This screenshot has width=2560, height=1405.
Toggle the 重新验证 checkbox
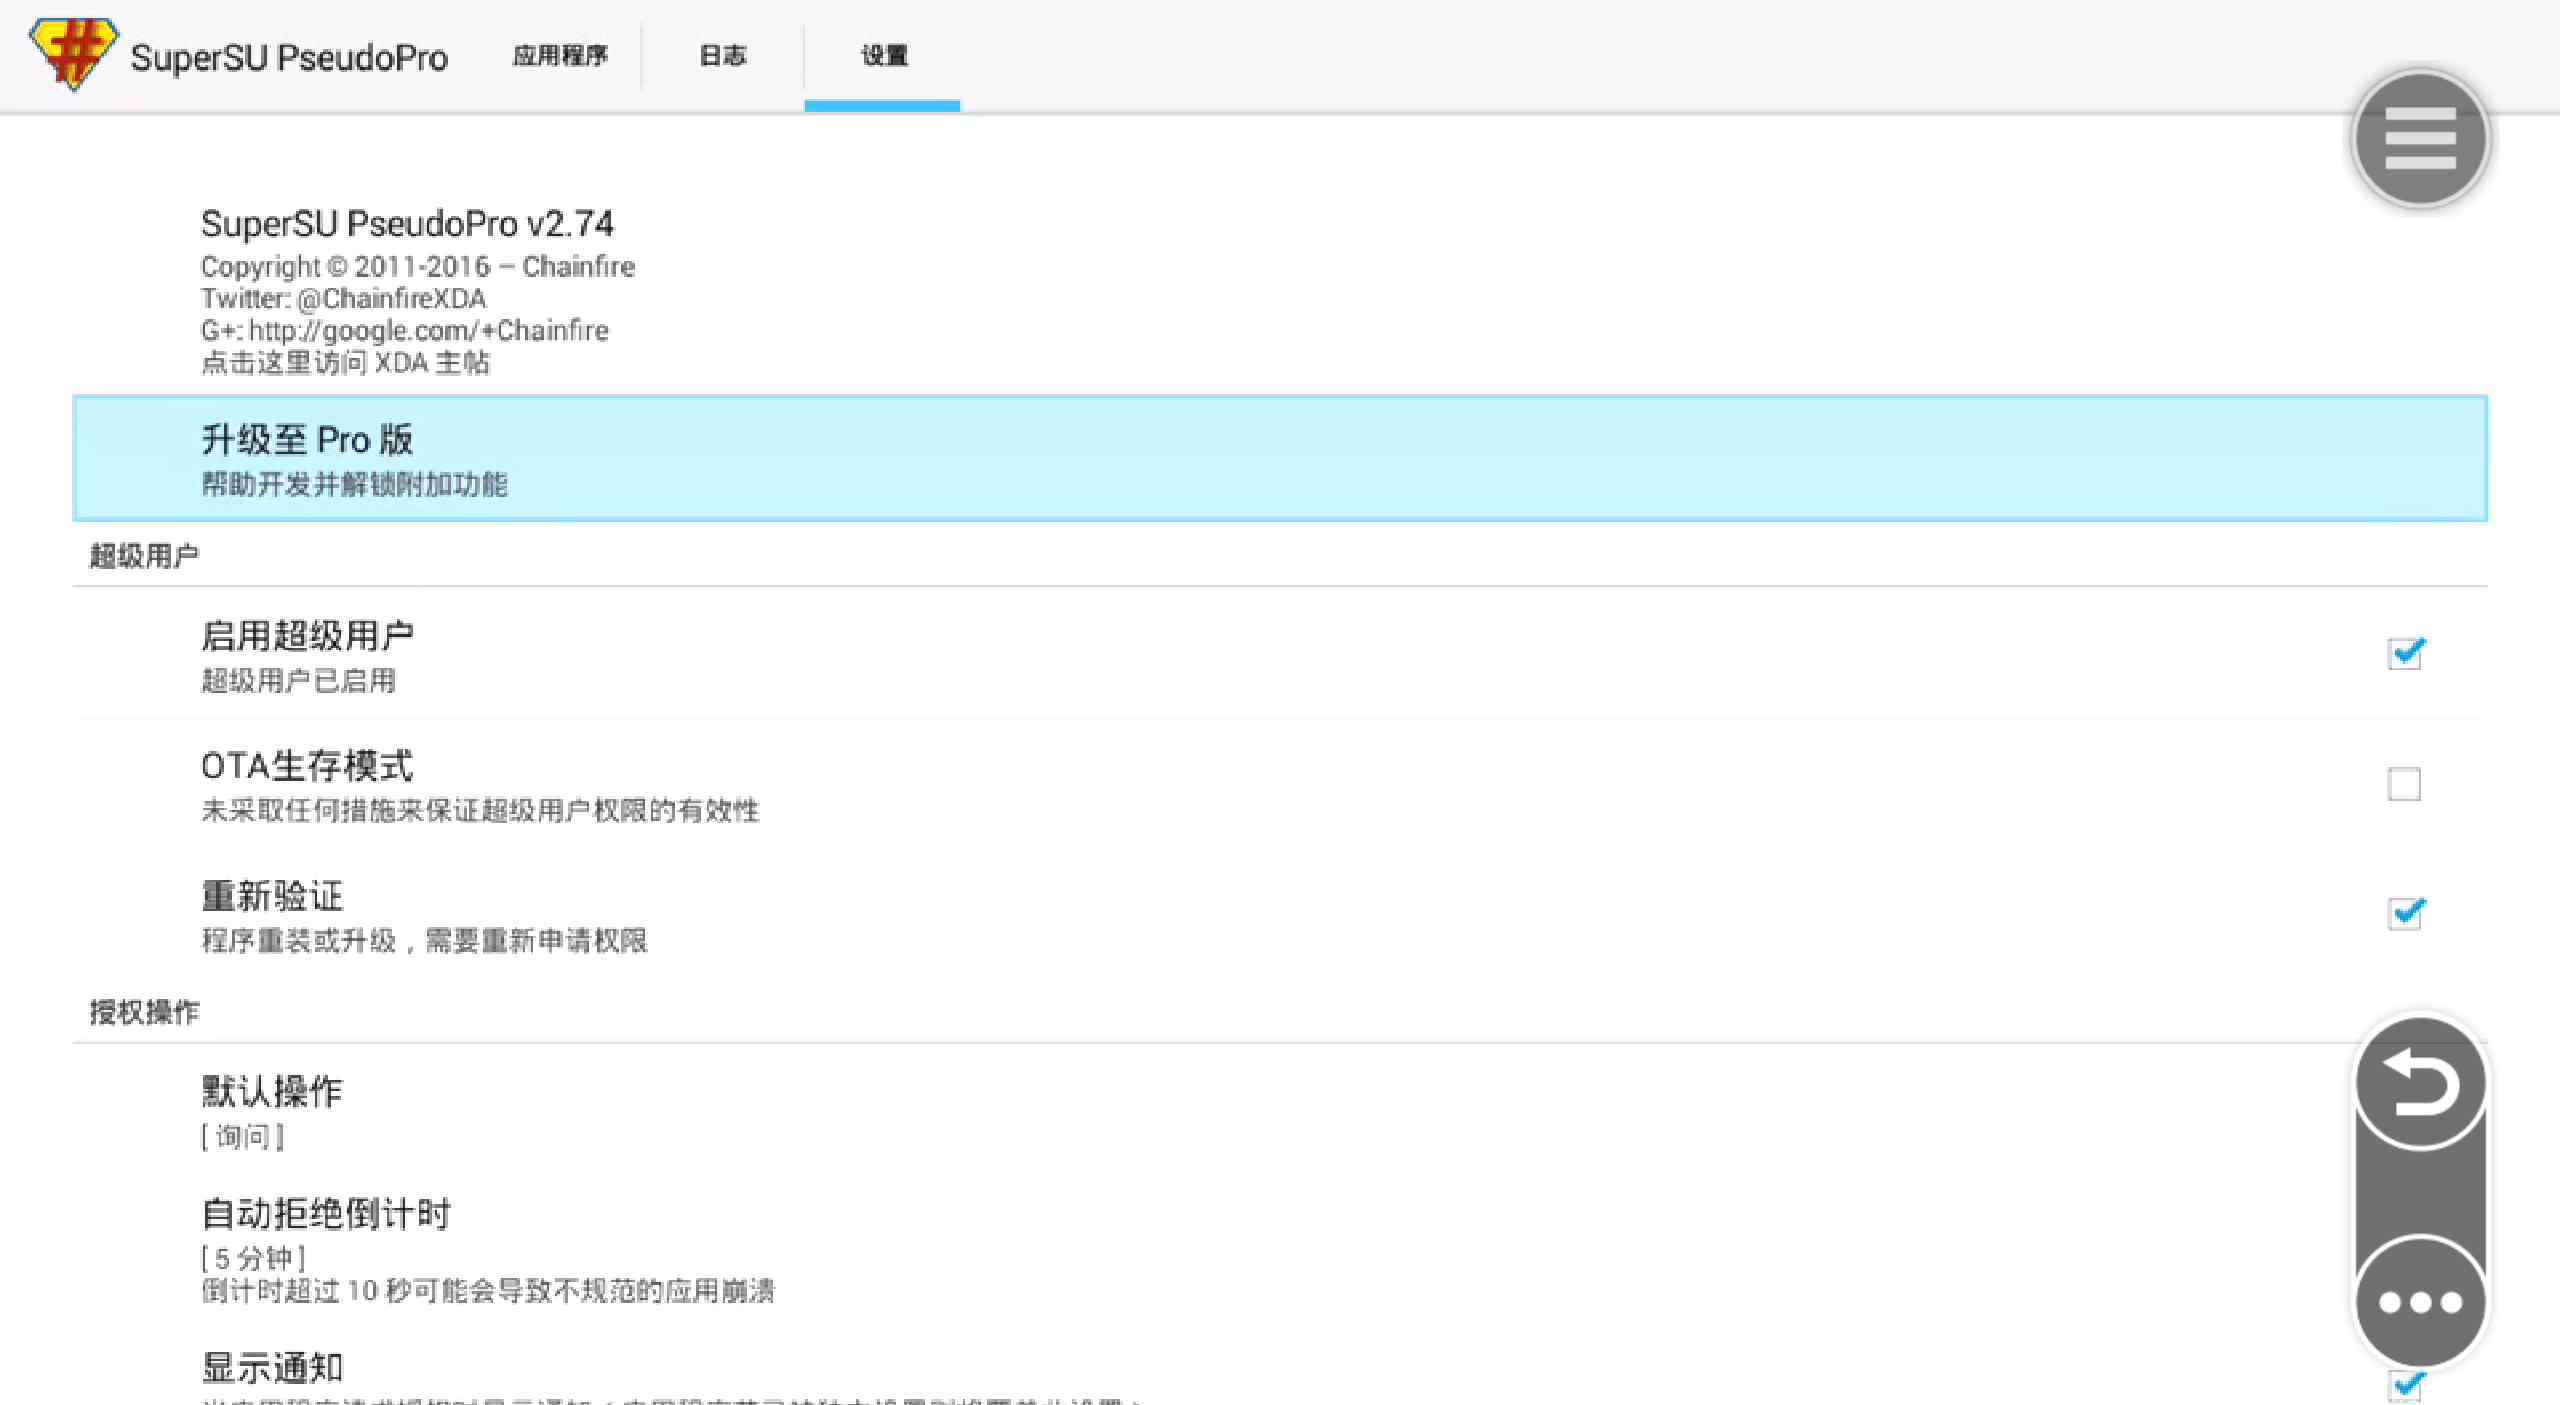click(2405, 913)
